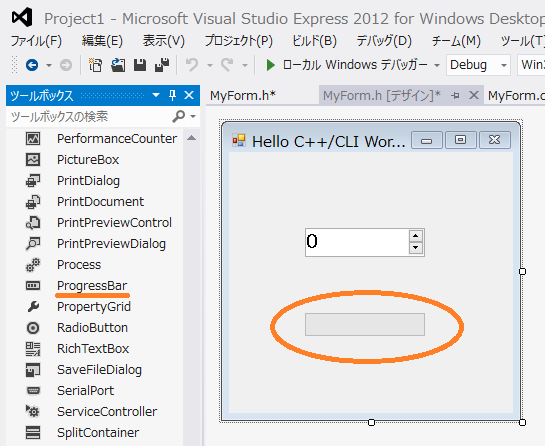This screenshot has height=446, width=545.
Task: Open the Redo history dropdown arrow
Action: pyautogui.click(x=245, y=65)
